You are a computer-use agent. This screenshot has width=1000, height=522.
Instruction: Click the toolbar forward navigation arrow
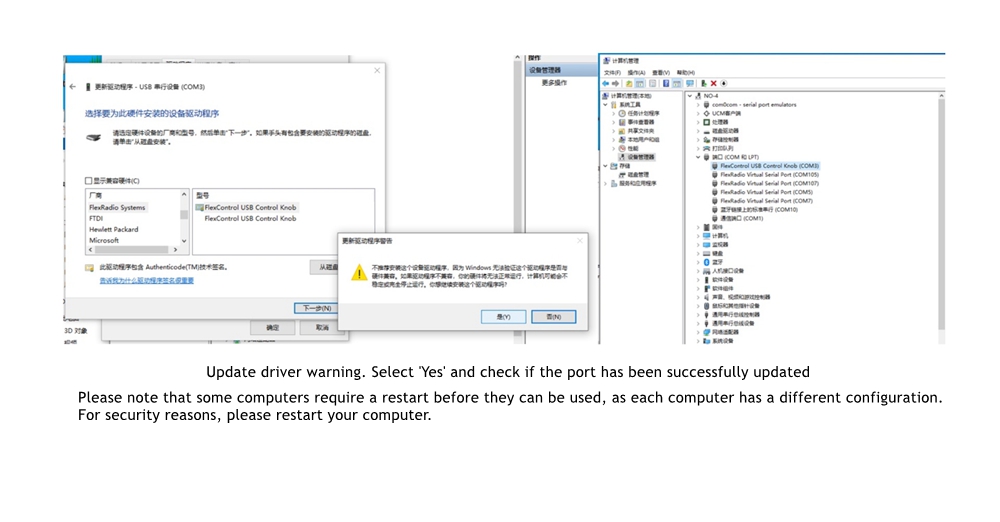[617, 83]
